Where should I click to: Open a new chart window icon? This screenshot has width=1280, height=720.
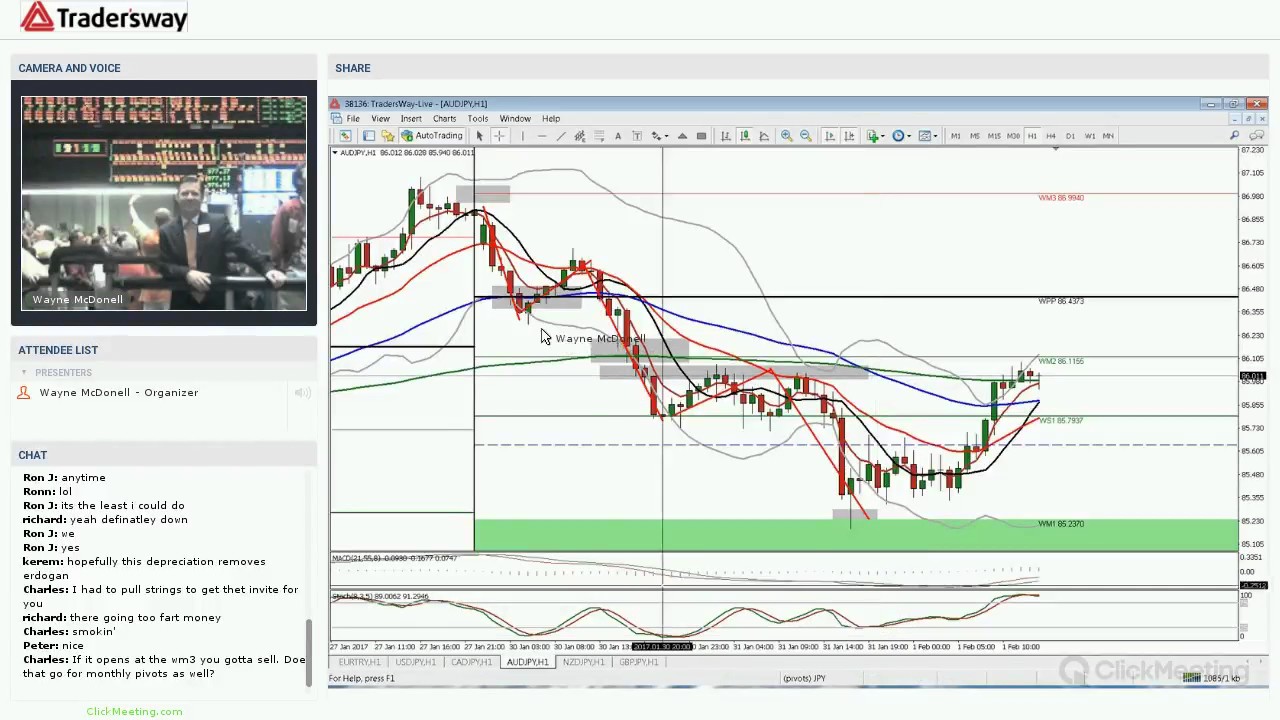(344, 136)
